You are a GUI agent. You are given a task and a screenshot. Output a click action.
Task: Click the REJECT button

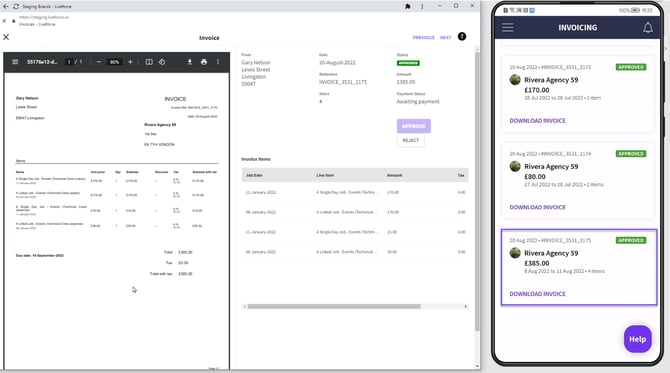pyautogui.click(x=411, y=140)
